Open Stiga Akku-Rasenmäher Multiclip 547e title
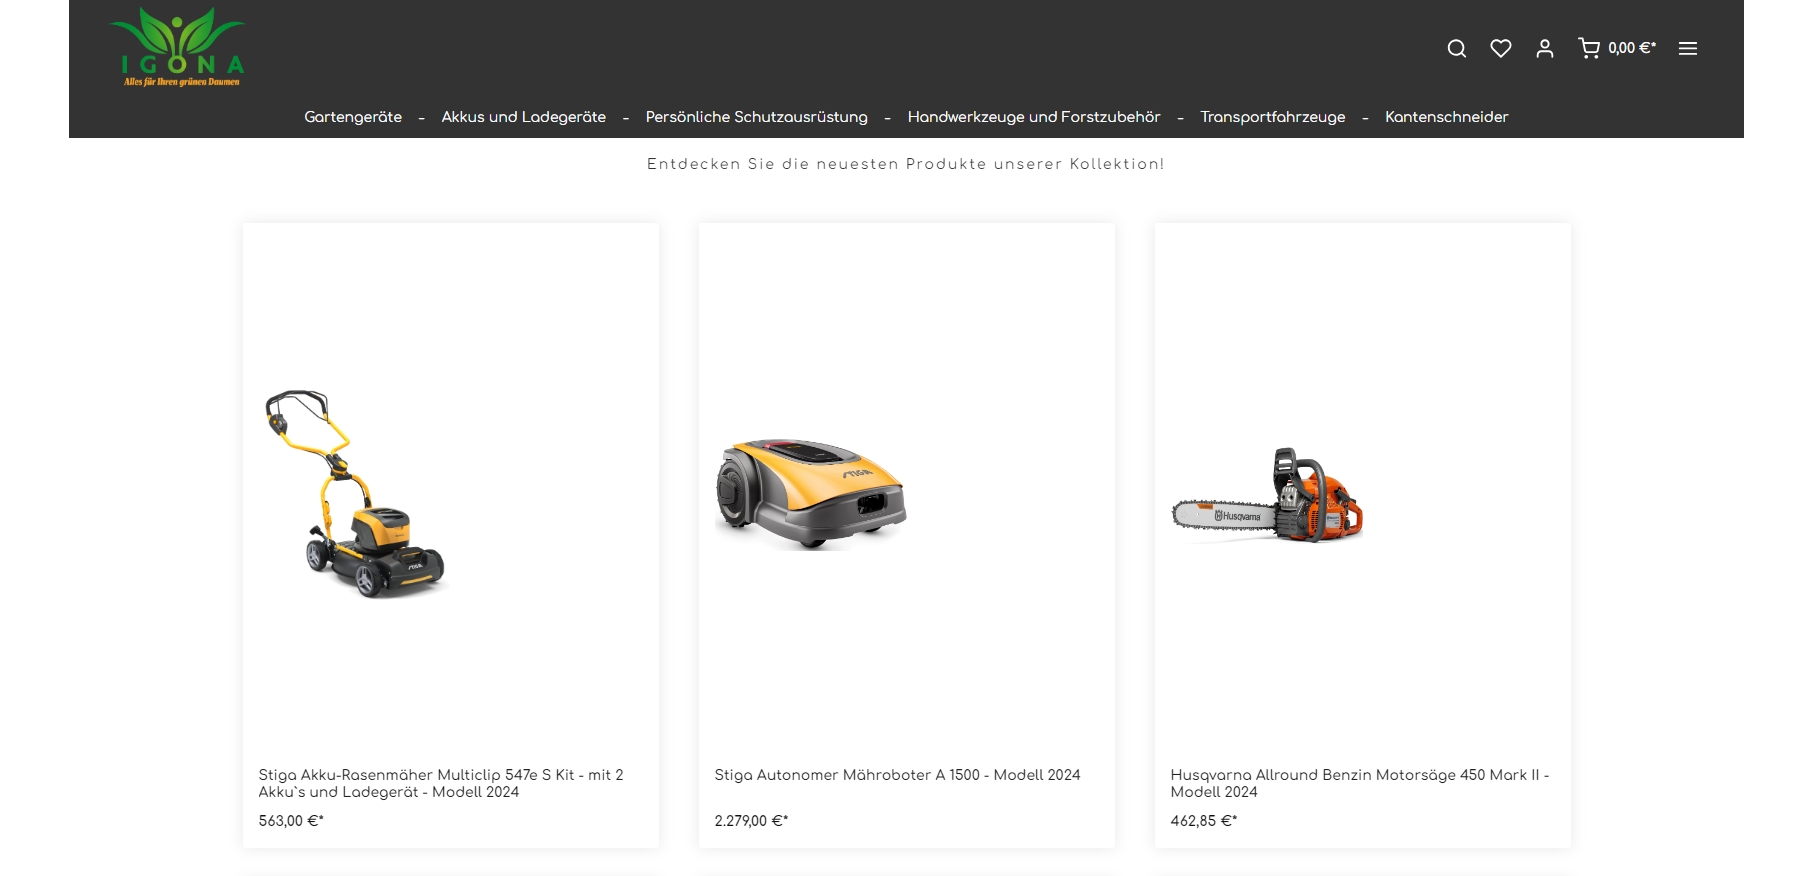 (x=440, y=783)
